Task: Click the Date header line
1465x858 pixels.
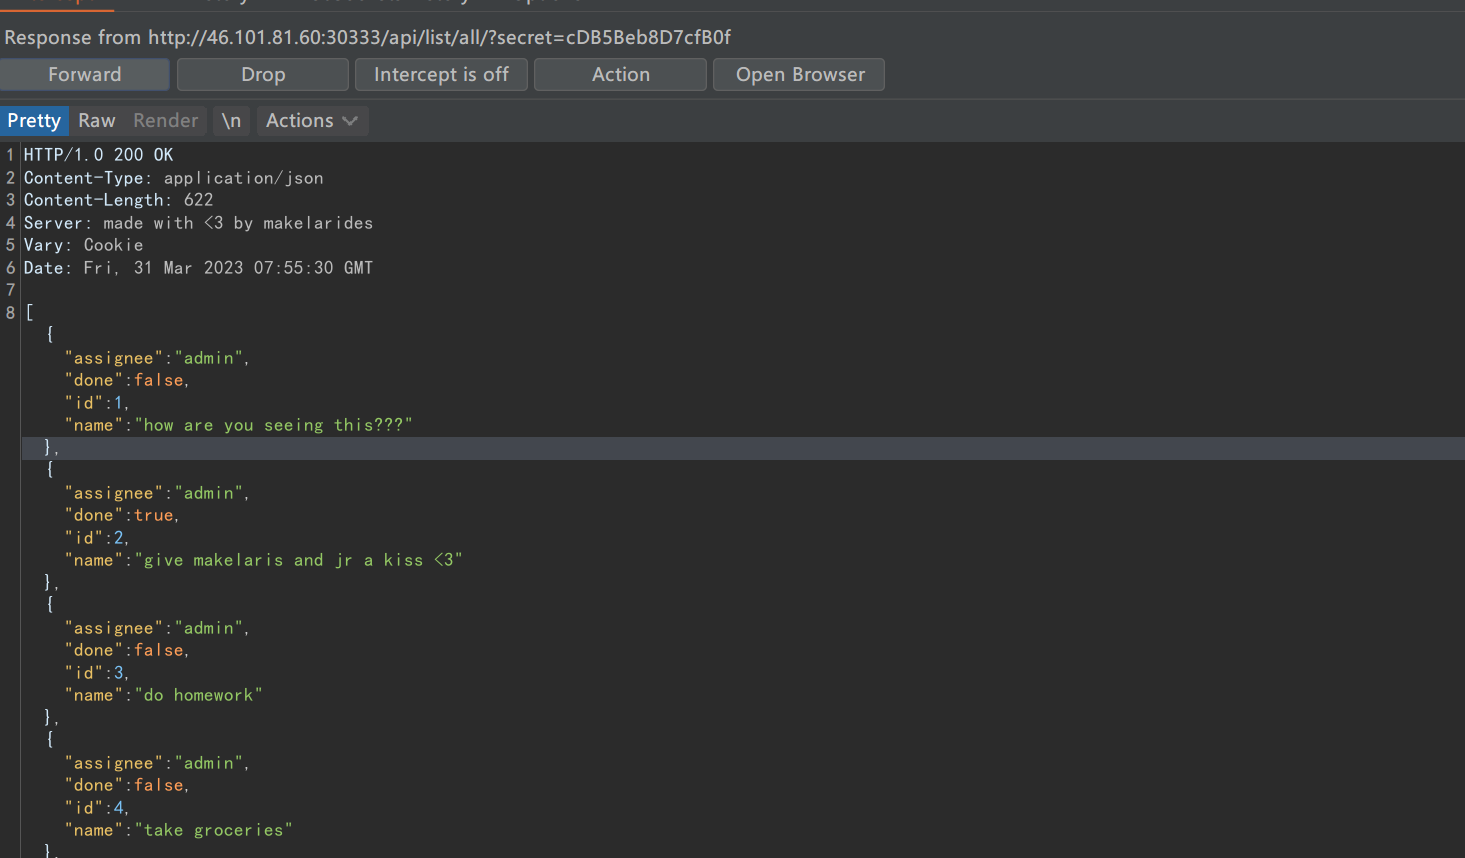Action: click(x=198, y=268)
